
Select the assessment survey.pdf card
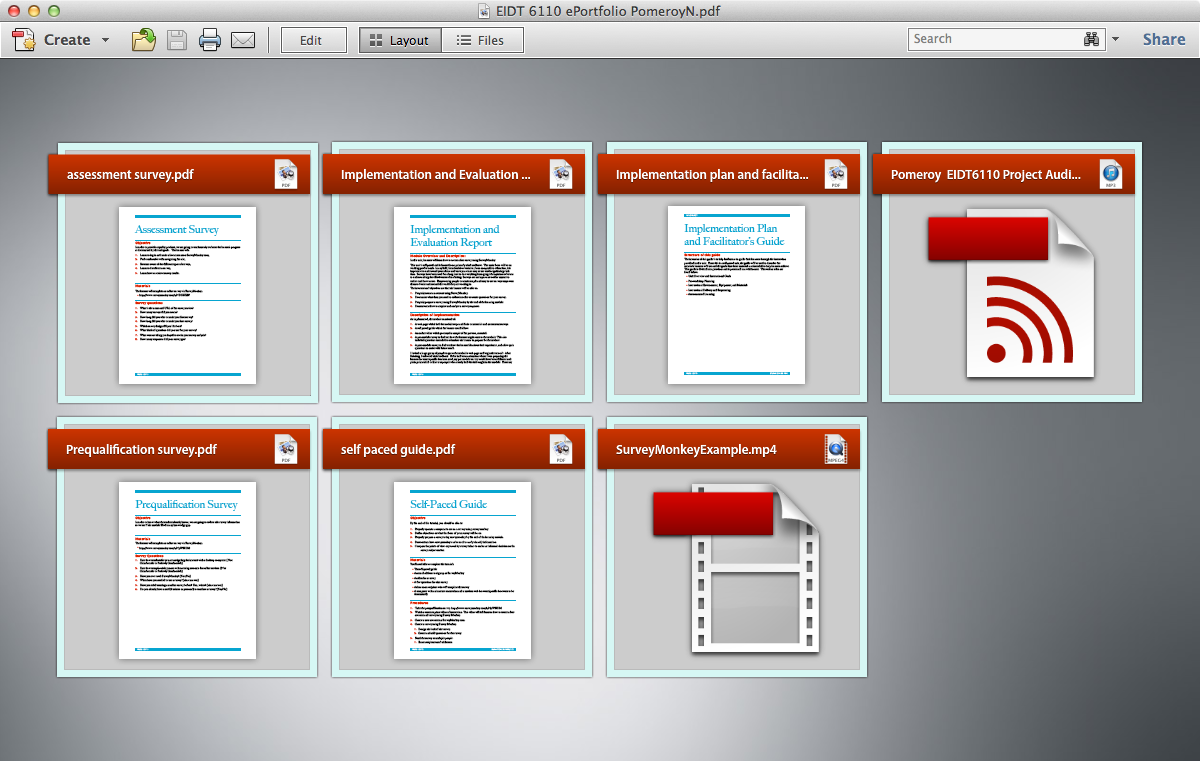(187, 272)
